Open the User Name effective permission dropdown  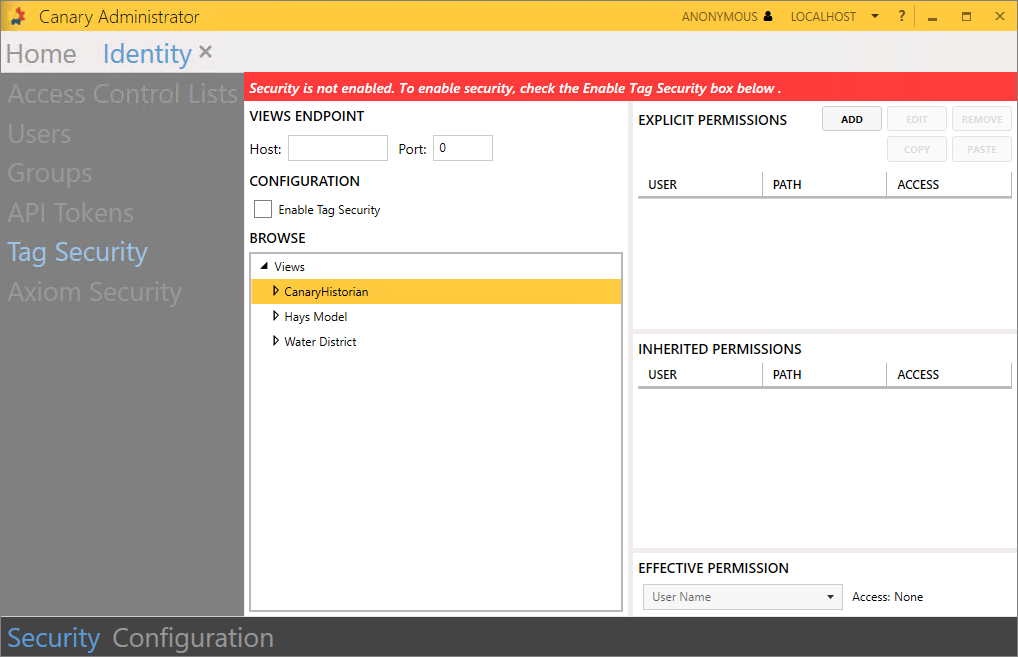830,597
